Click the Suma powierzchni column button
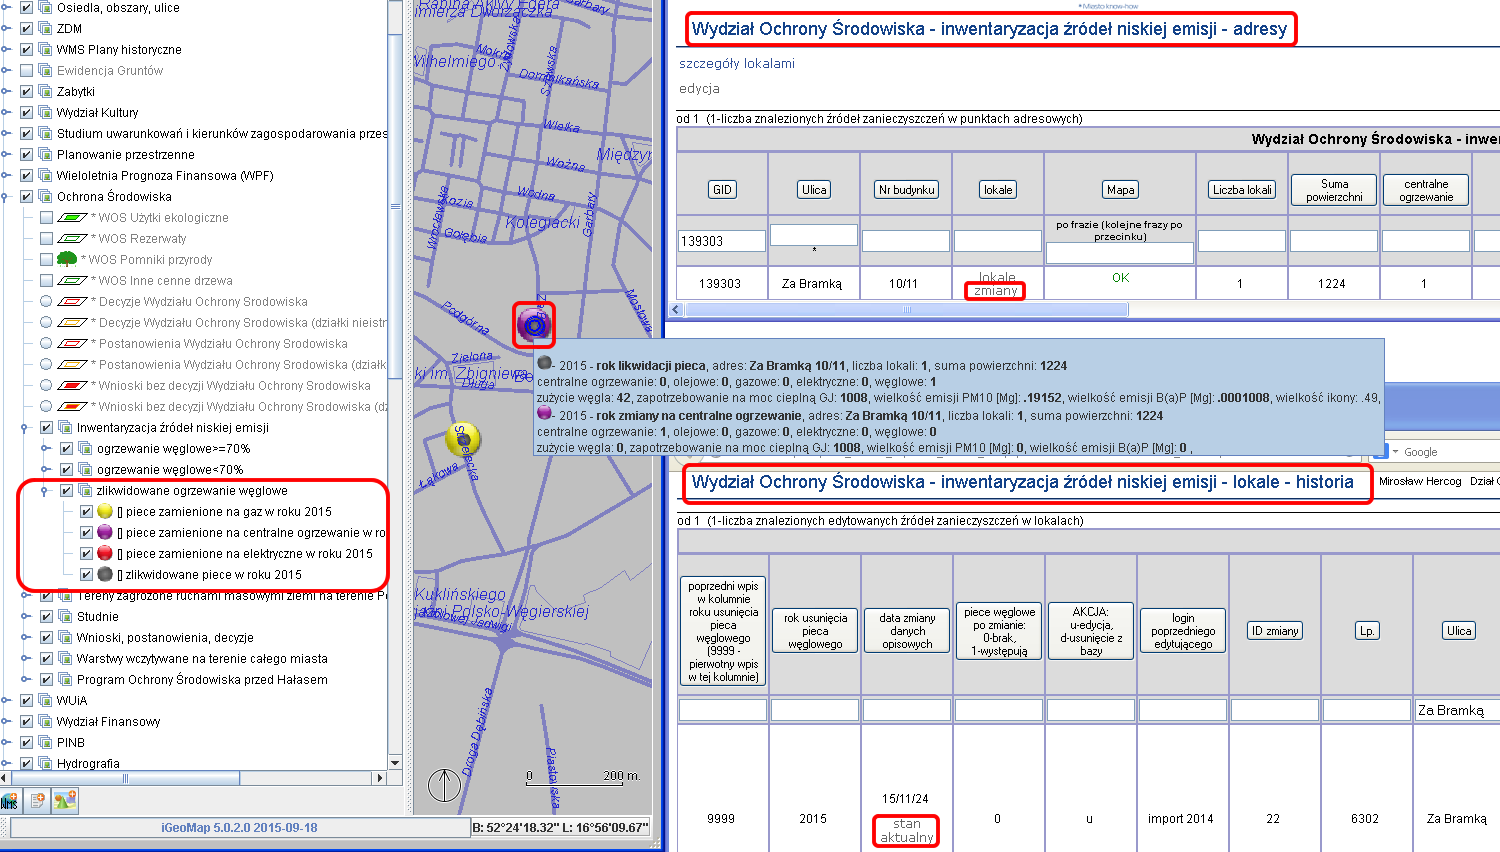Screen dimensions: 1500x852 point(1334,190)
